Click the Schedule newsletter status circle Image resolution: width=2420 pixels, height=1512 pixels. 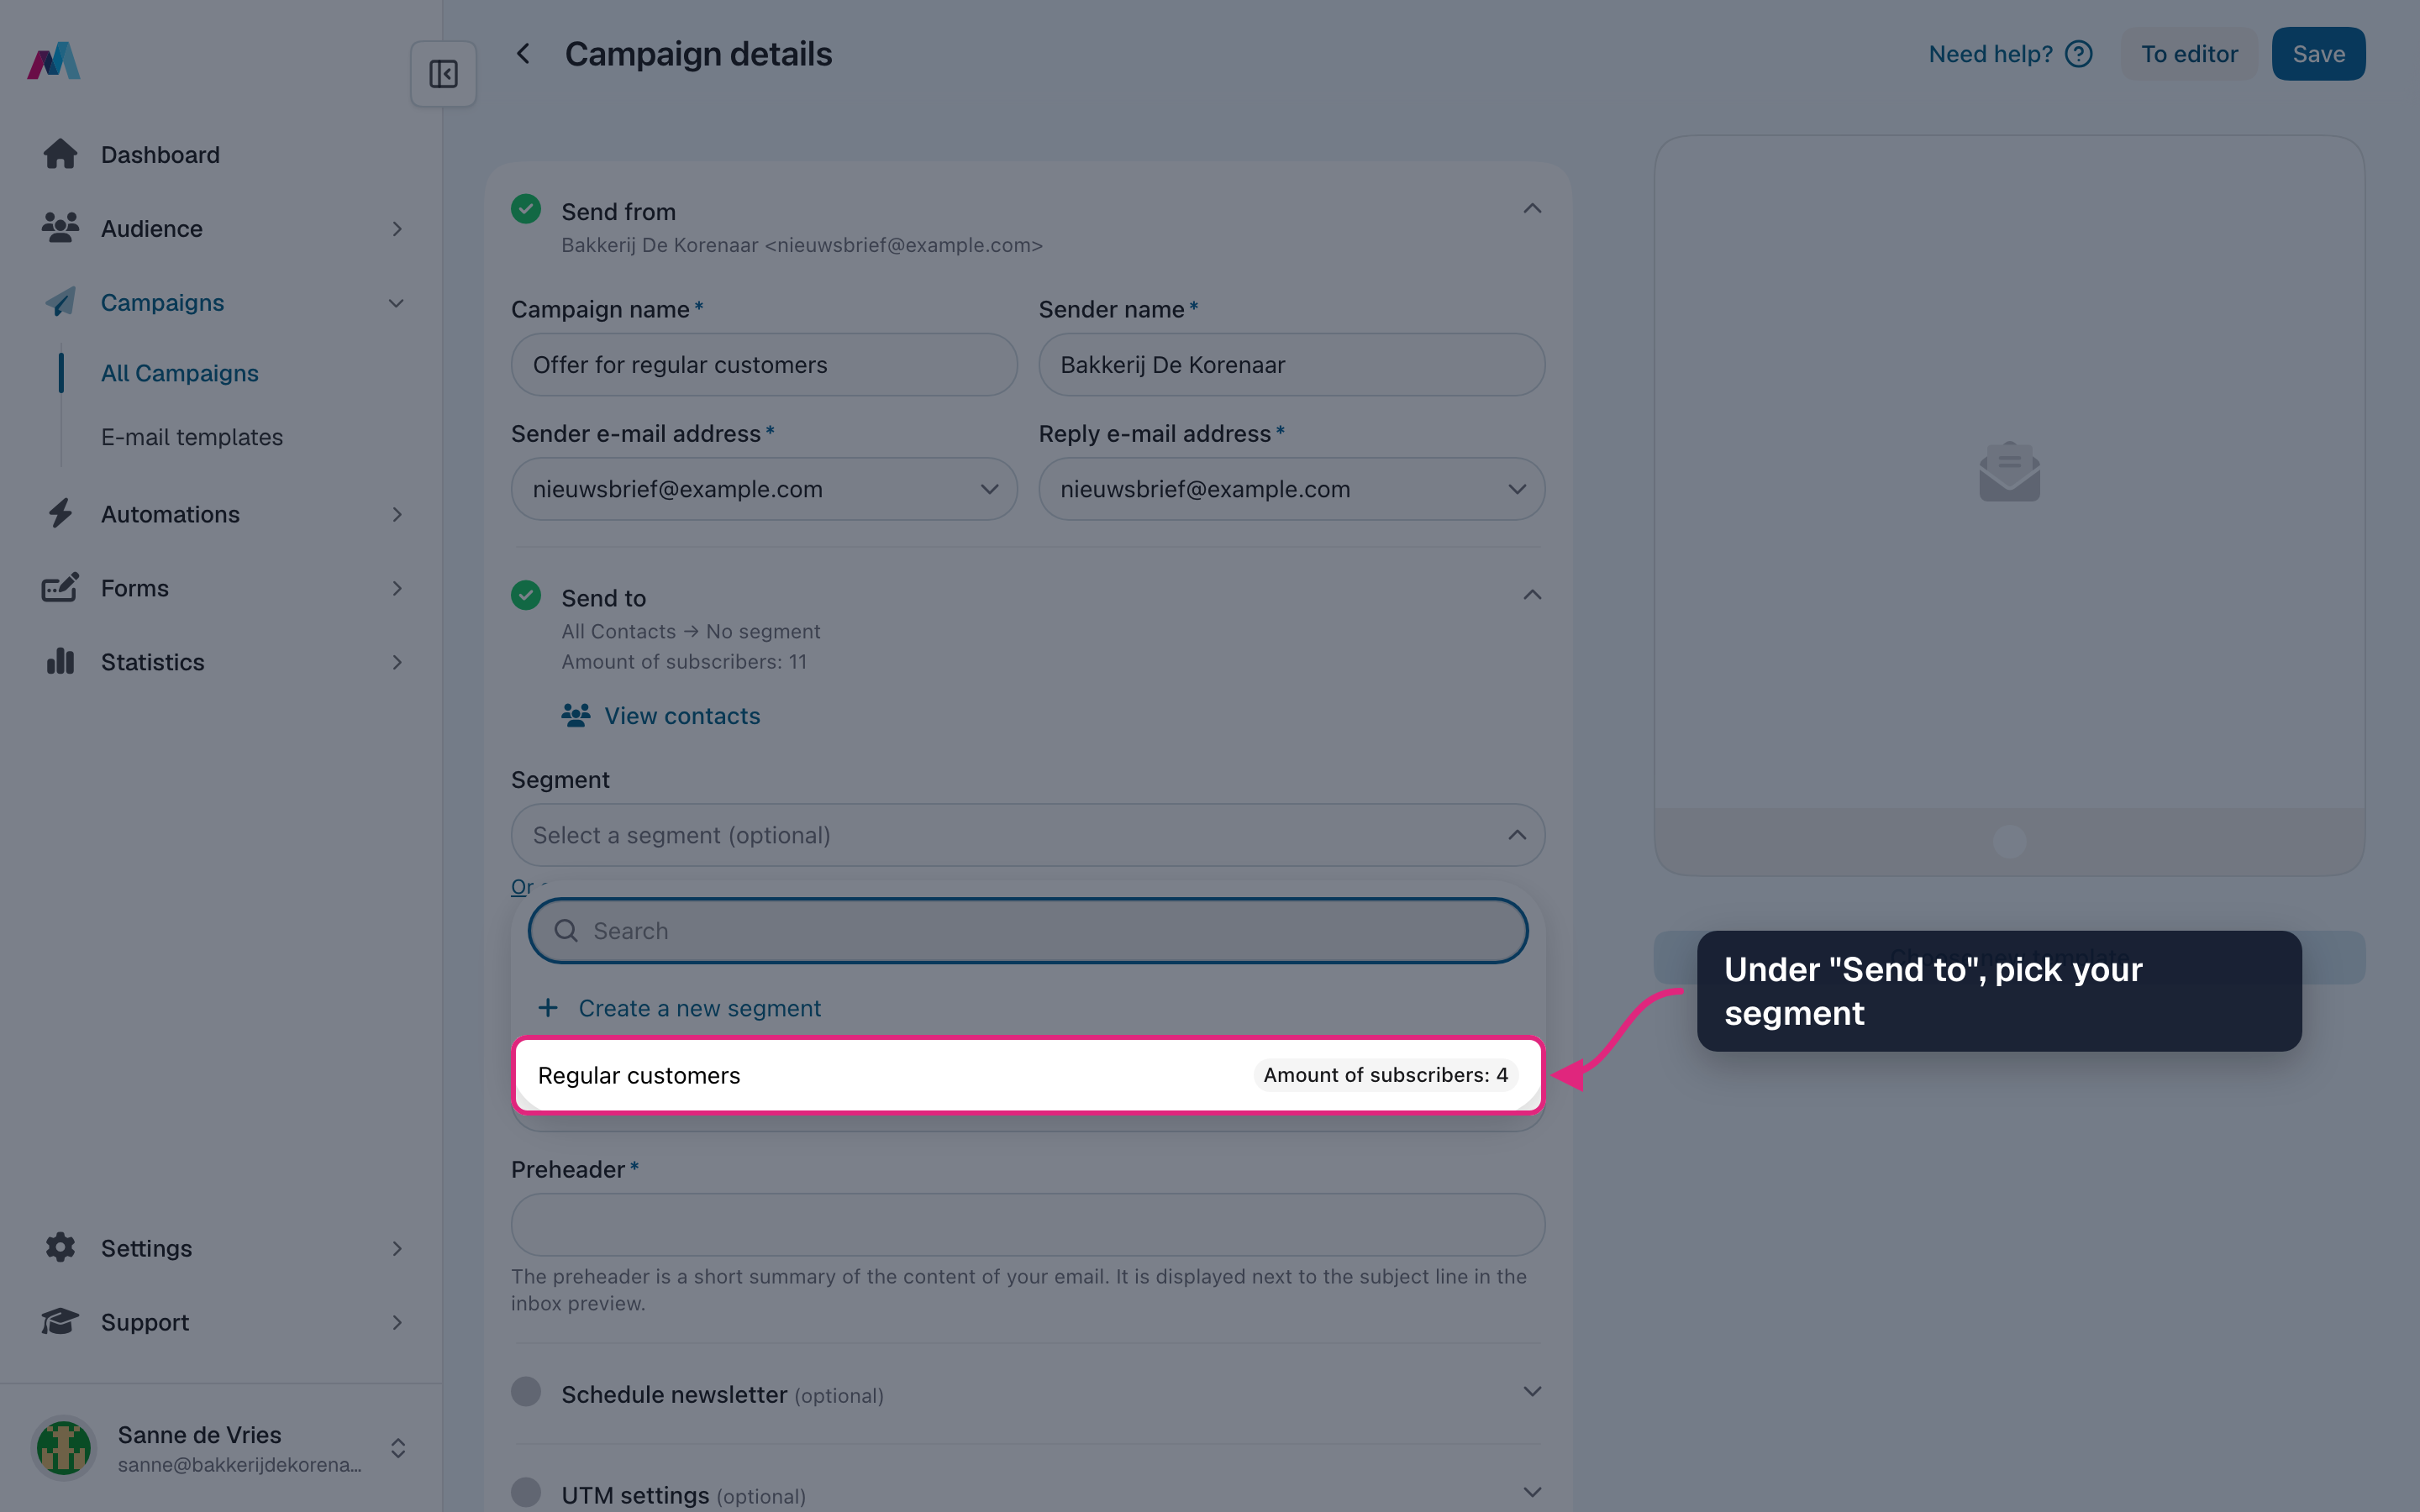(x=526, y=1392)
